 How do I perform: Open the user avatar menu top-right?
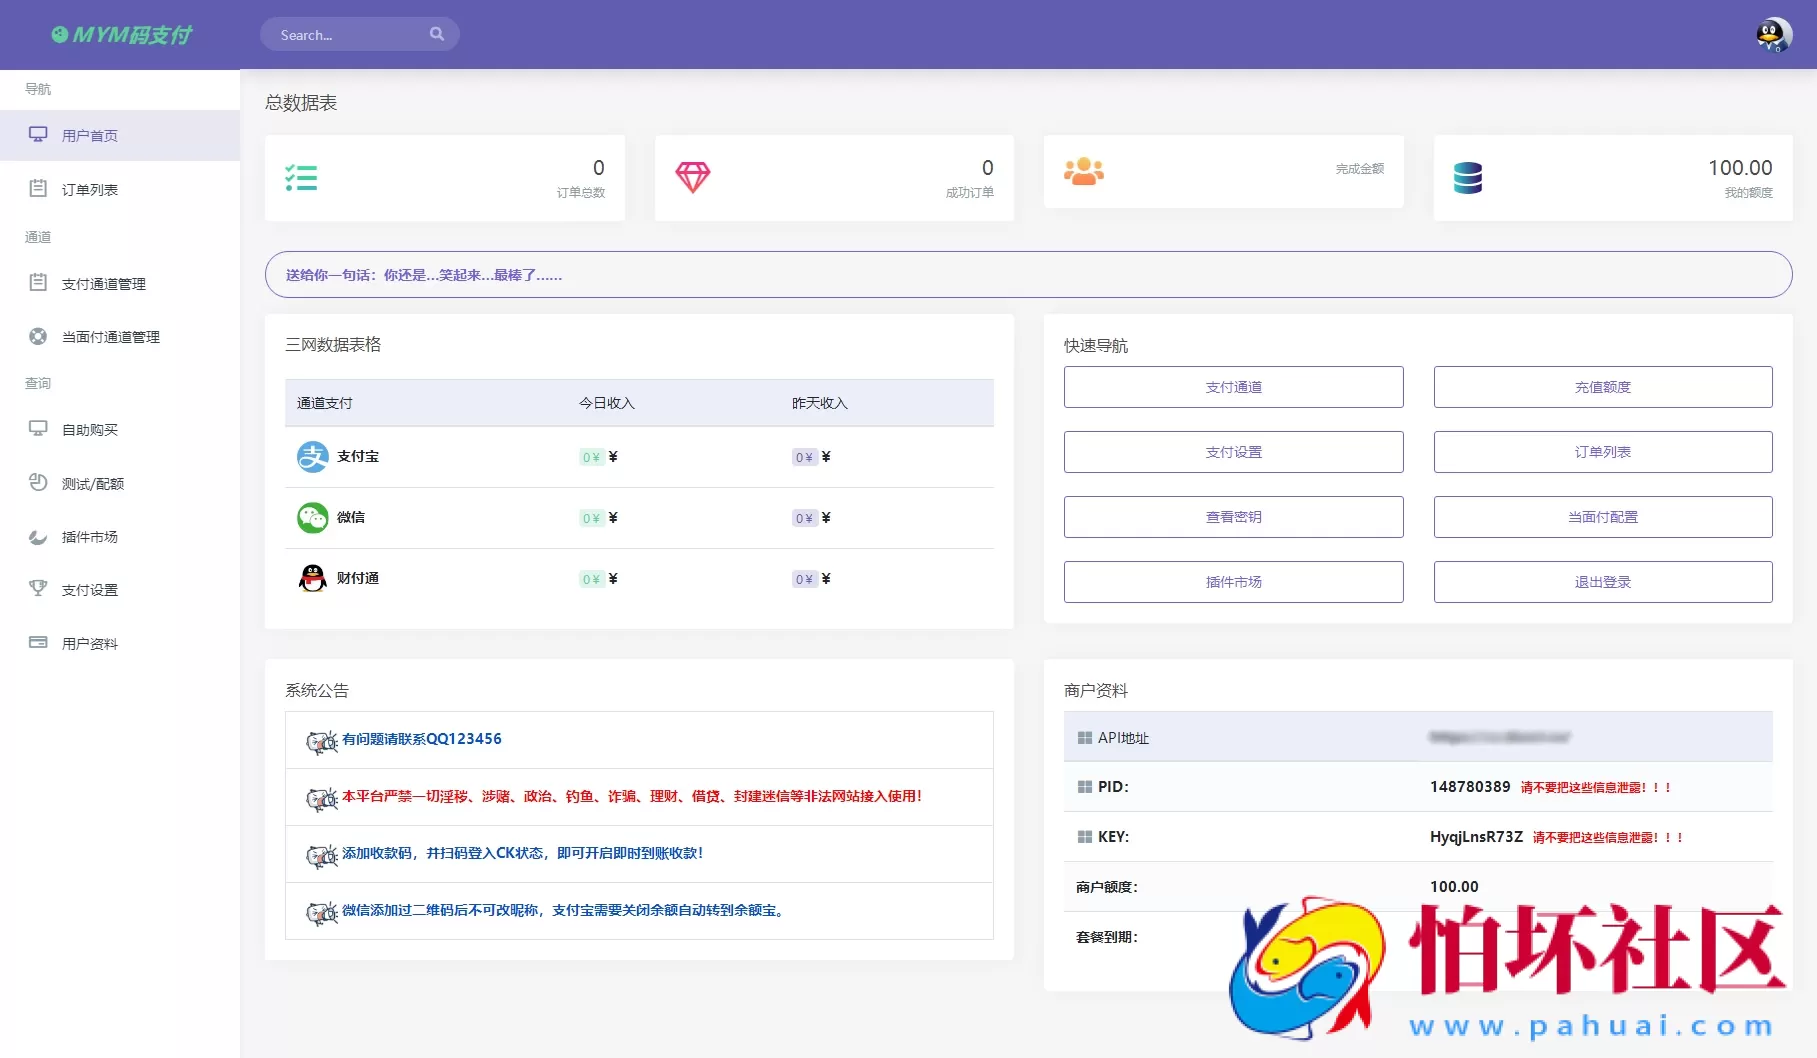click(1773, 34)
